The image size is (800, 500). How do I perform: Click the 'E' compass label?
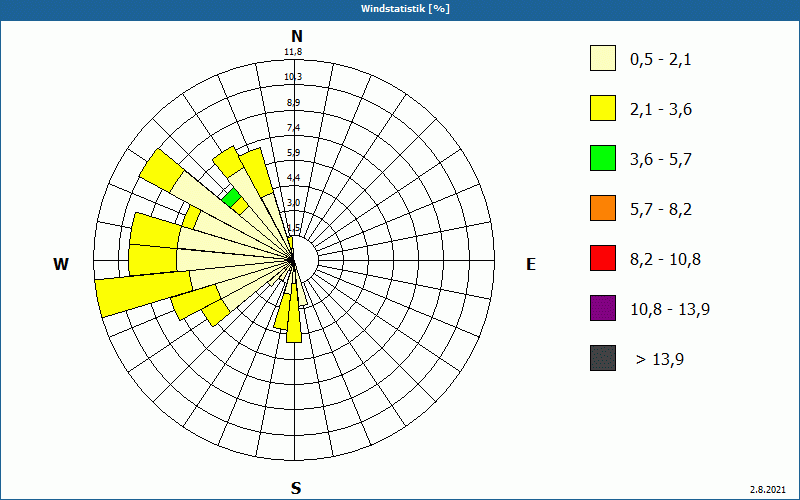click(x=531, y=264)
